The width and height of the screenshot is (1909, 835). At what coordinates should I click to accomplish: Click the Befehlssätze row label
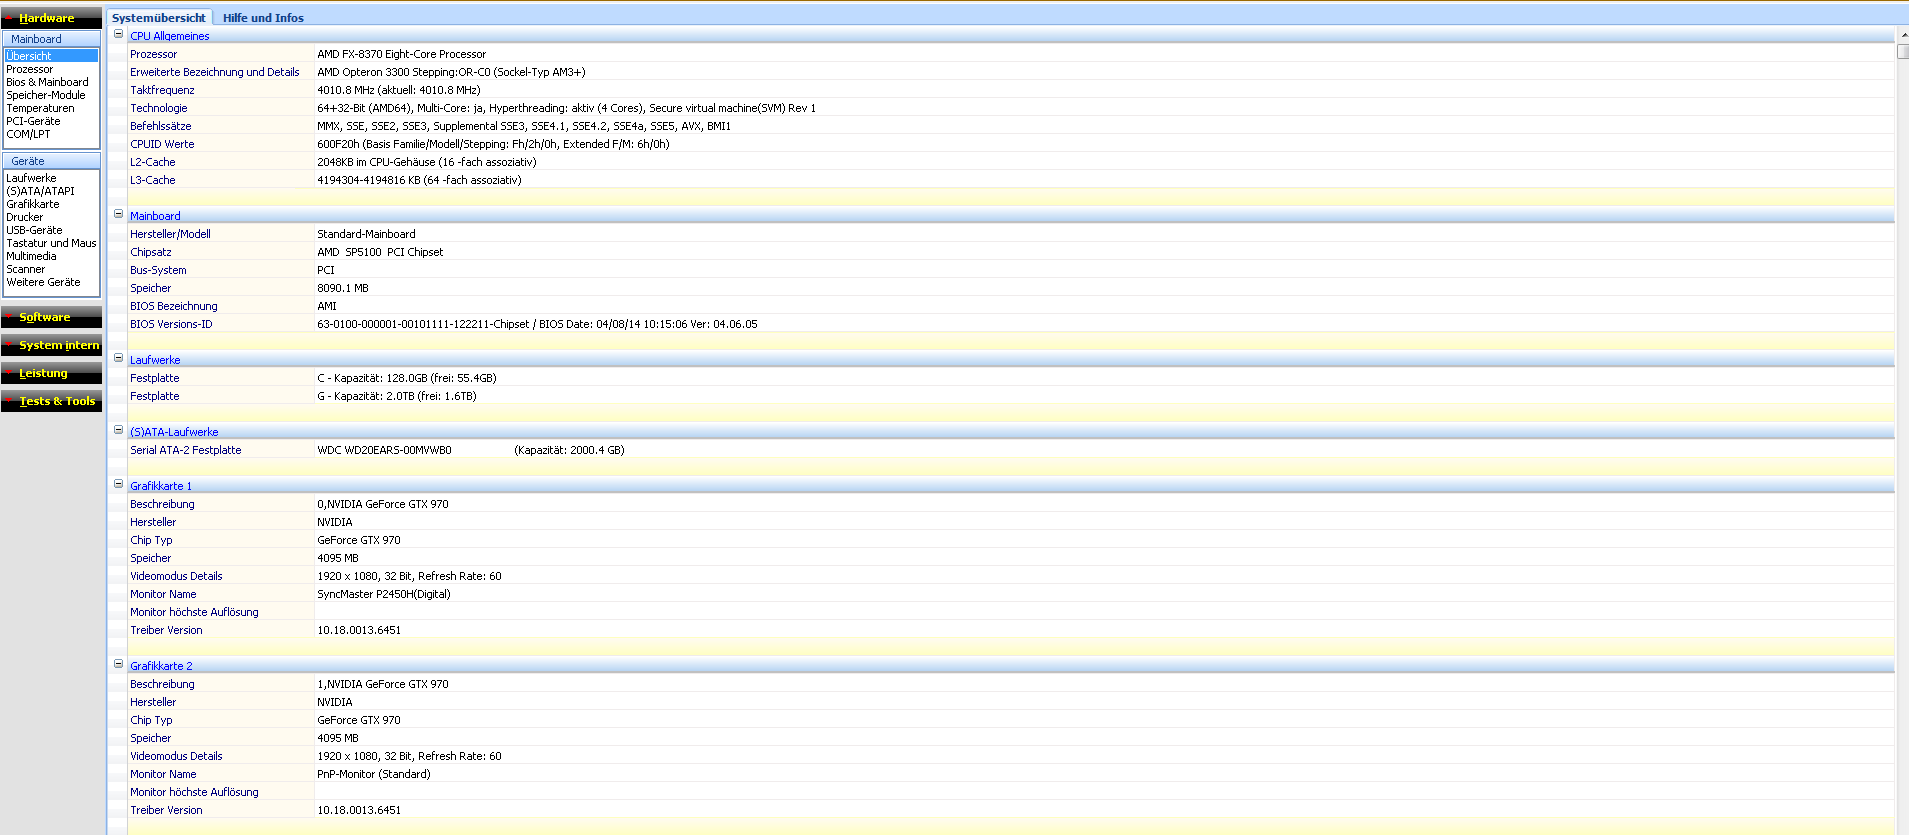point(160,126)
